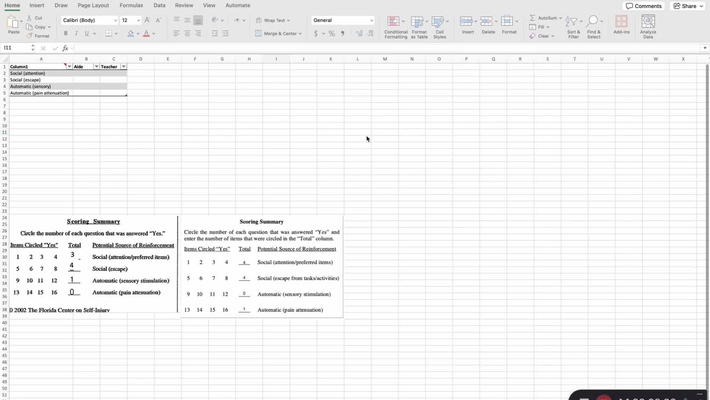
Task: Open Sort & Filter
Action: pyautogui.click(x=573, y=27)
